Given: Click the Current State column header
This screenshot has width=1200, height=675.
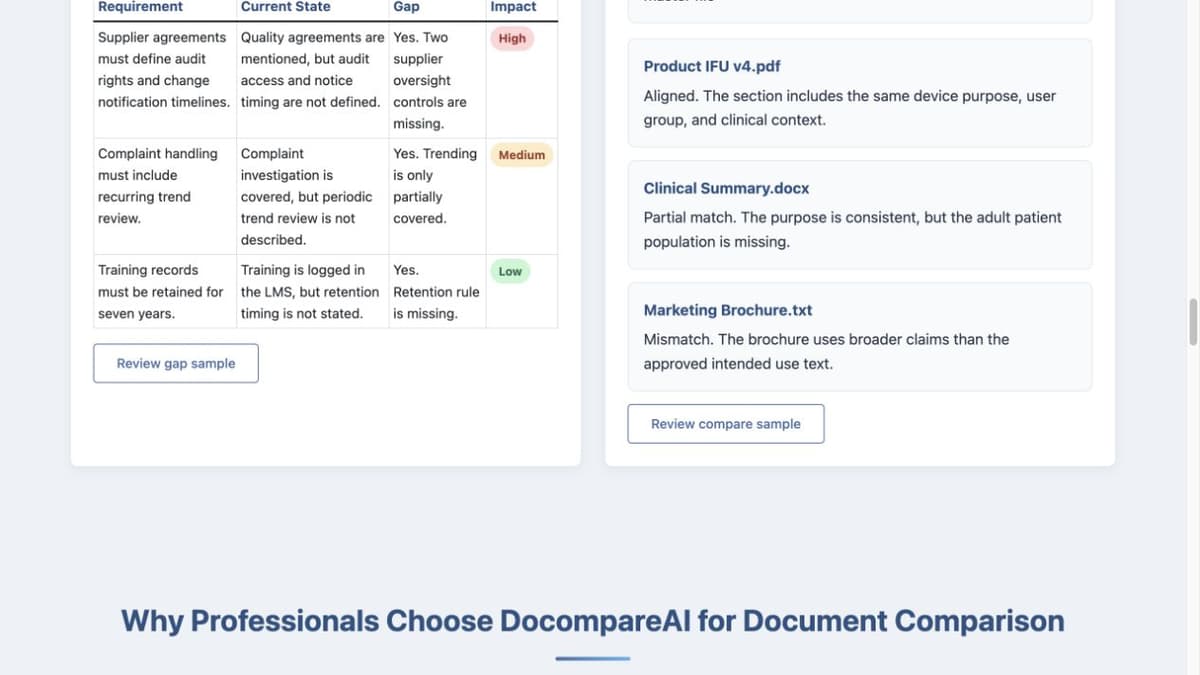Looking at the screenshot, I should coord(286,7).
